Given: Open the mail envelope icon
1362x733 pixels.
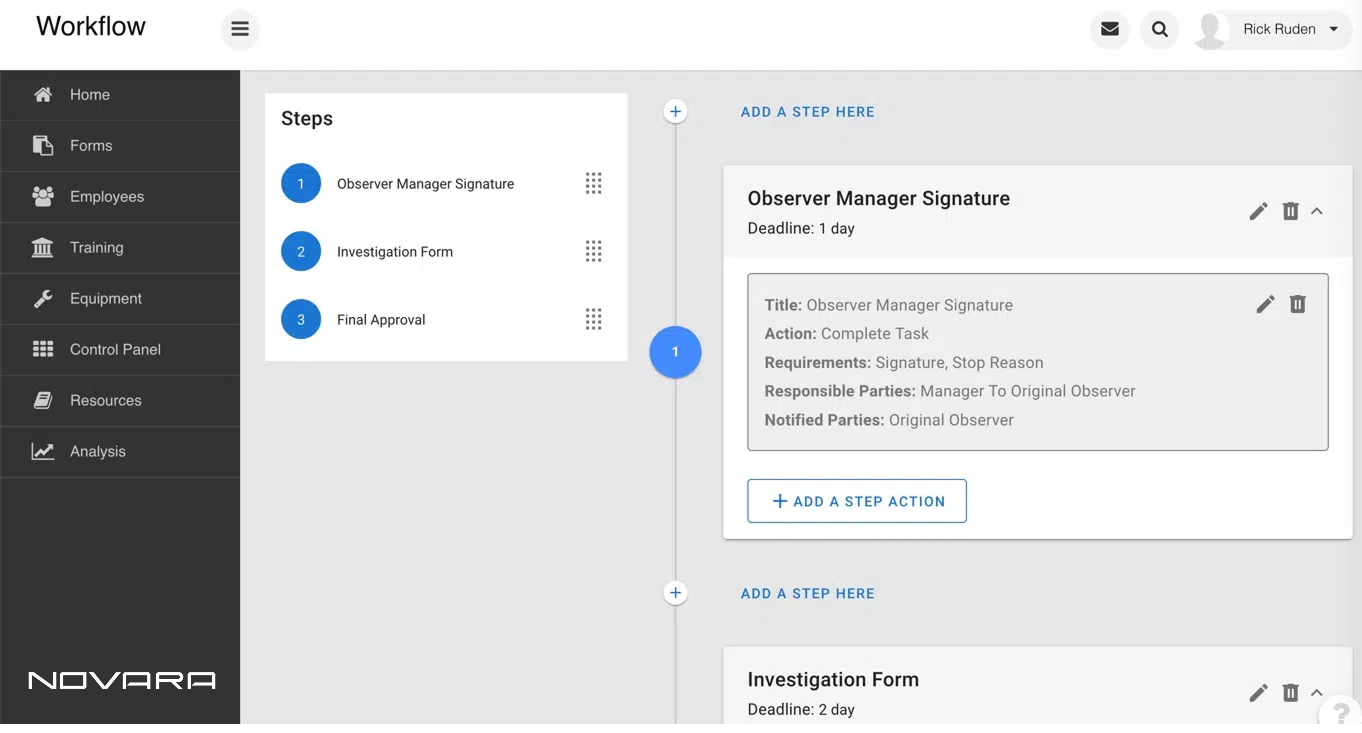Looking at the screenshot, I should pos(1109,29).
